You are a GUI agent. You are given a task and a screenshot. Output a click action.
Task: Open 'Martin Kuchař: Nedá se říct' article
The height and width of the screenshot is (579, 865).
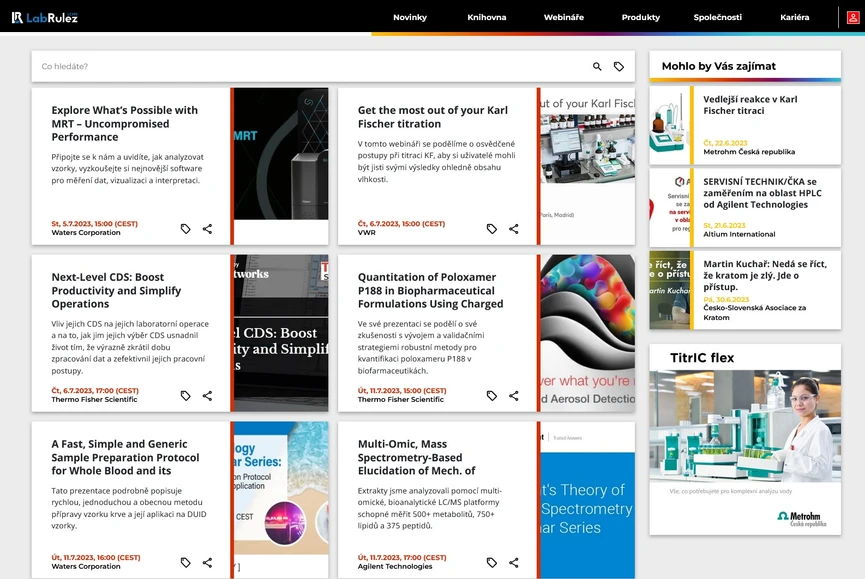pos(765,275)
